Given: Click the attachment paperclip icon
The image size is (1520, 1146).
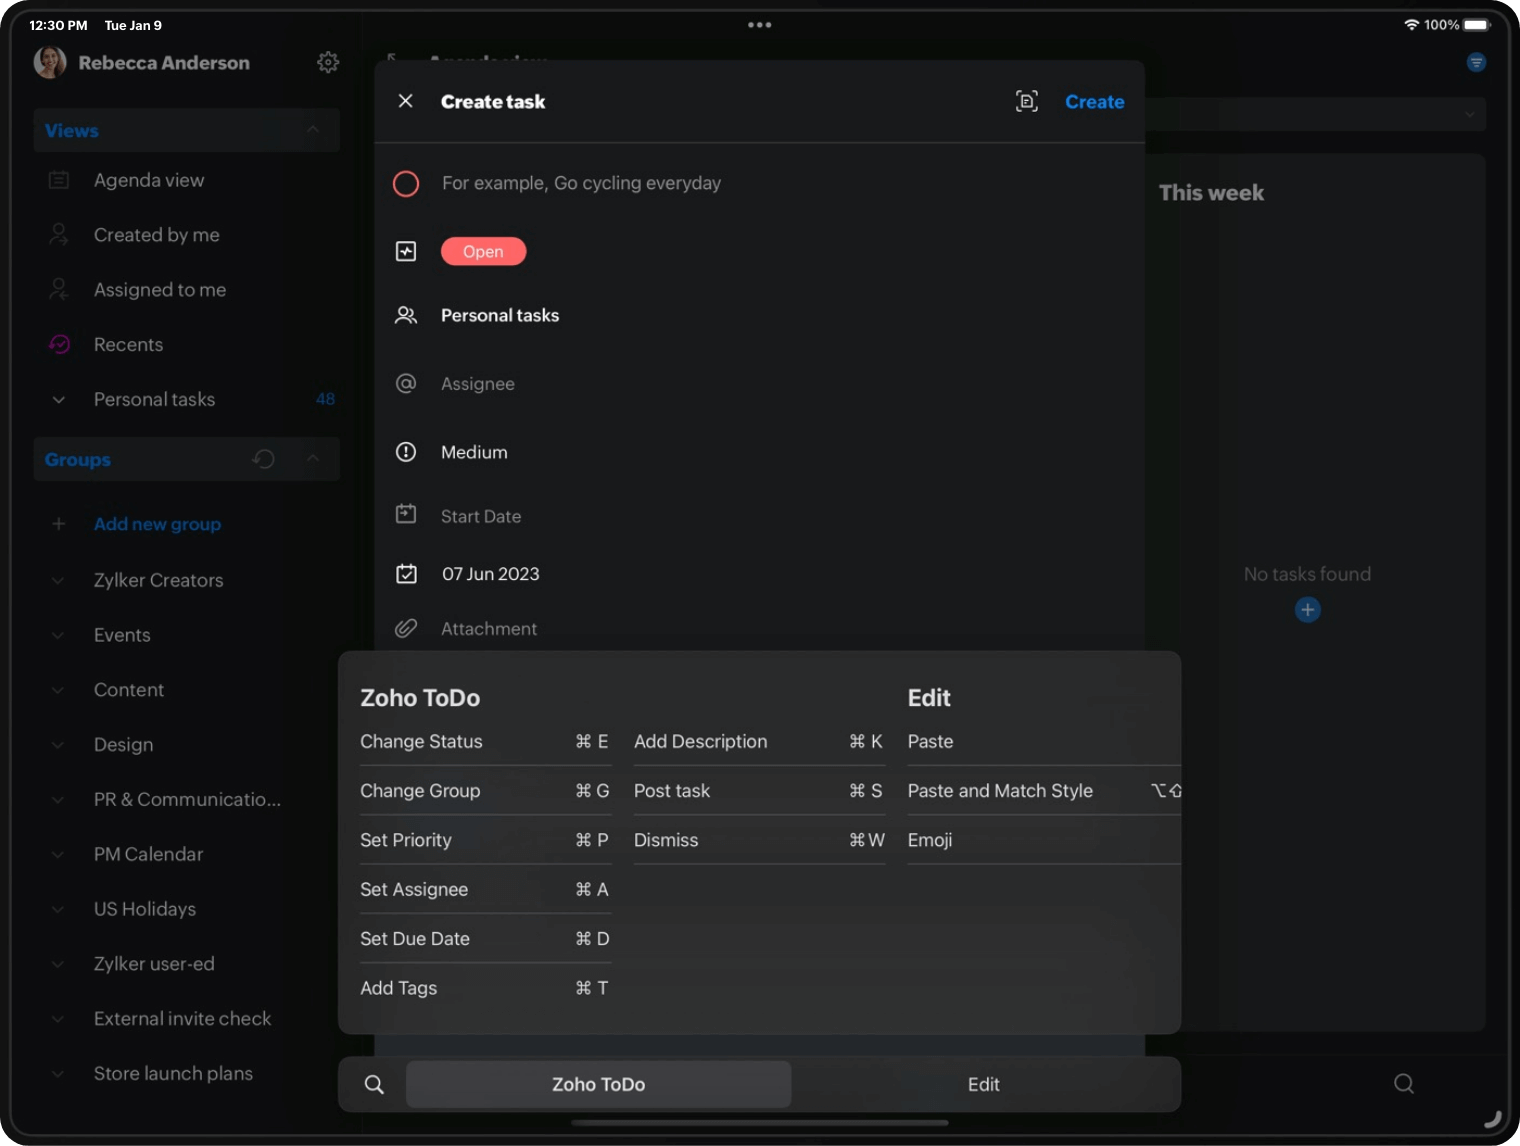Looking at the screenshot, I should click(x=406, y=629).
